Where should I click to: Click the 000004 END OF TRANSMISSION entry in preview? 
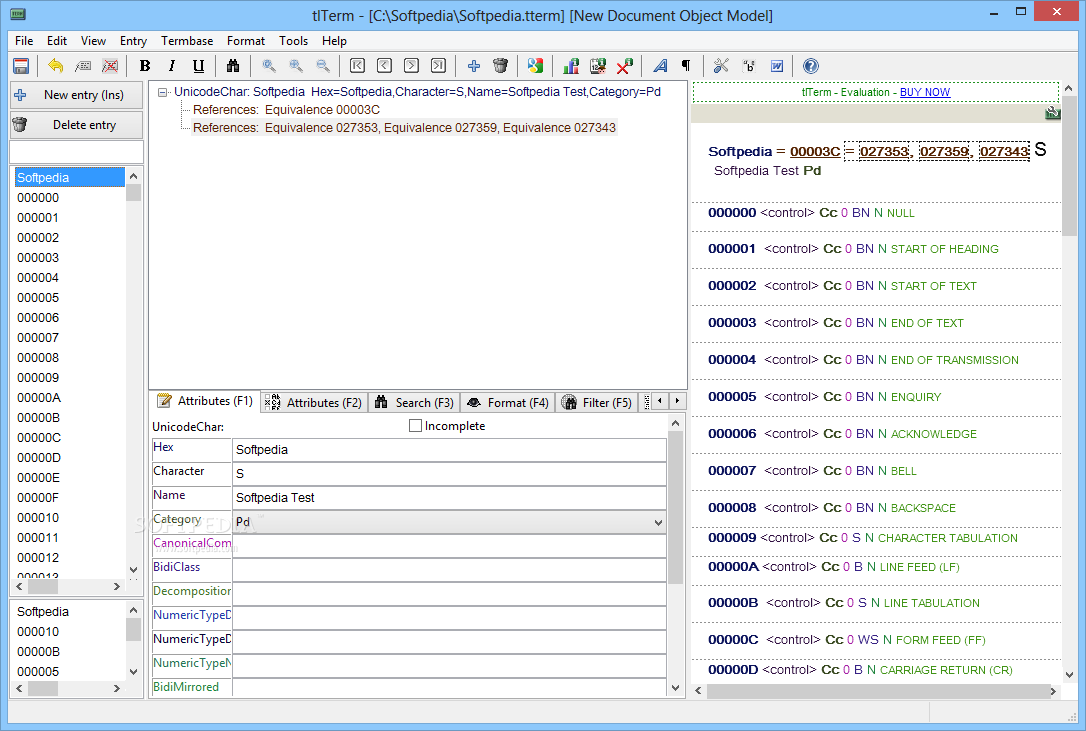point(863,360)
